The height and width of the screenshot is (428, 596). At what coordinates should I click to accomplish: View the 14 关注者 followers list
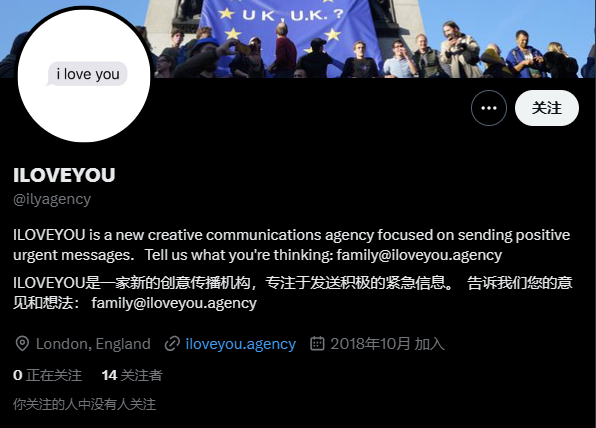132,375
